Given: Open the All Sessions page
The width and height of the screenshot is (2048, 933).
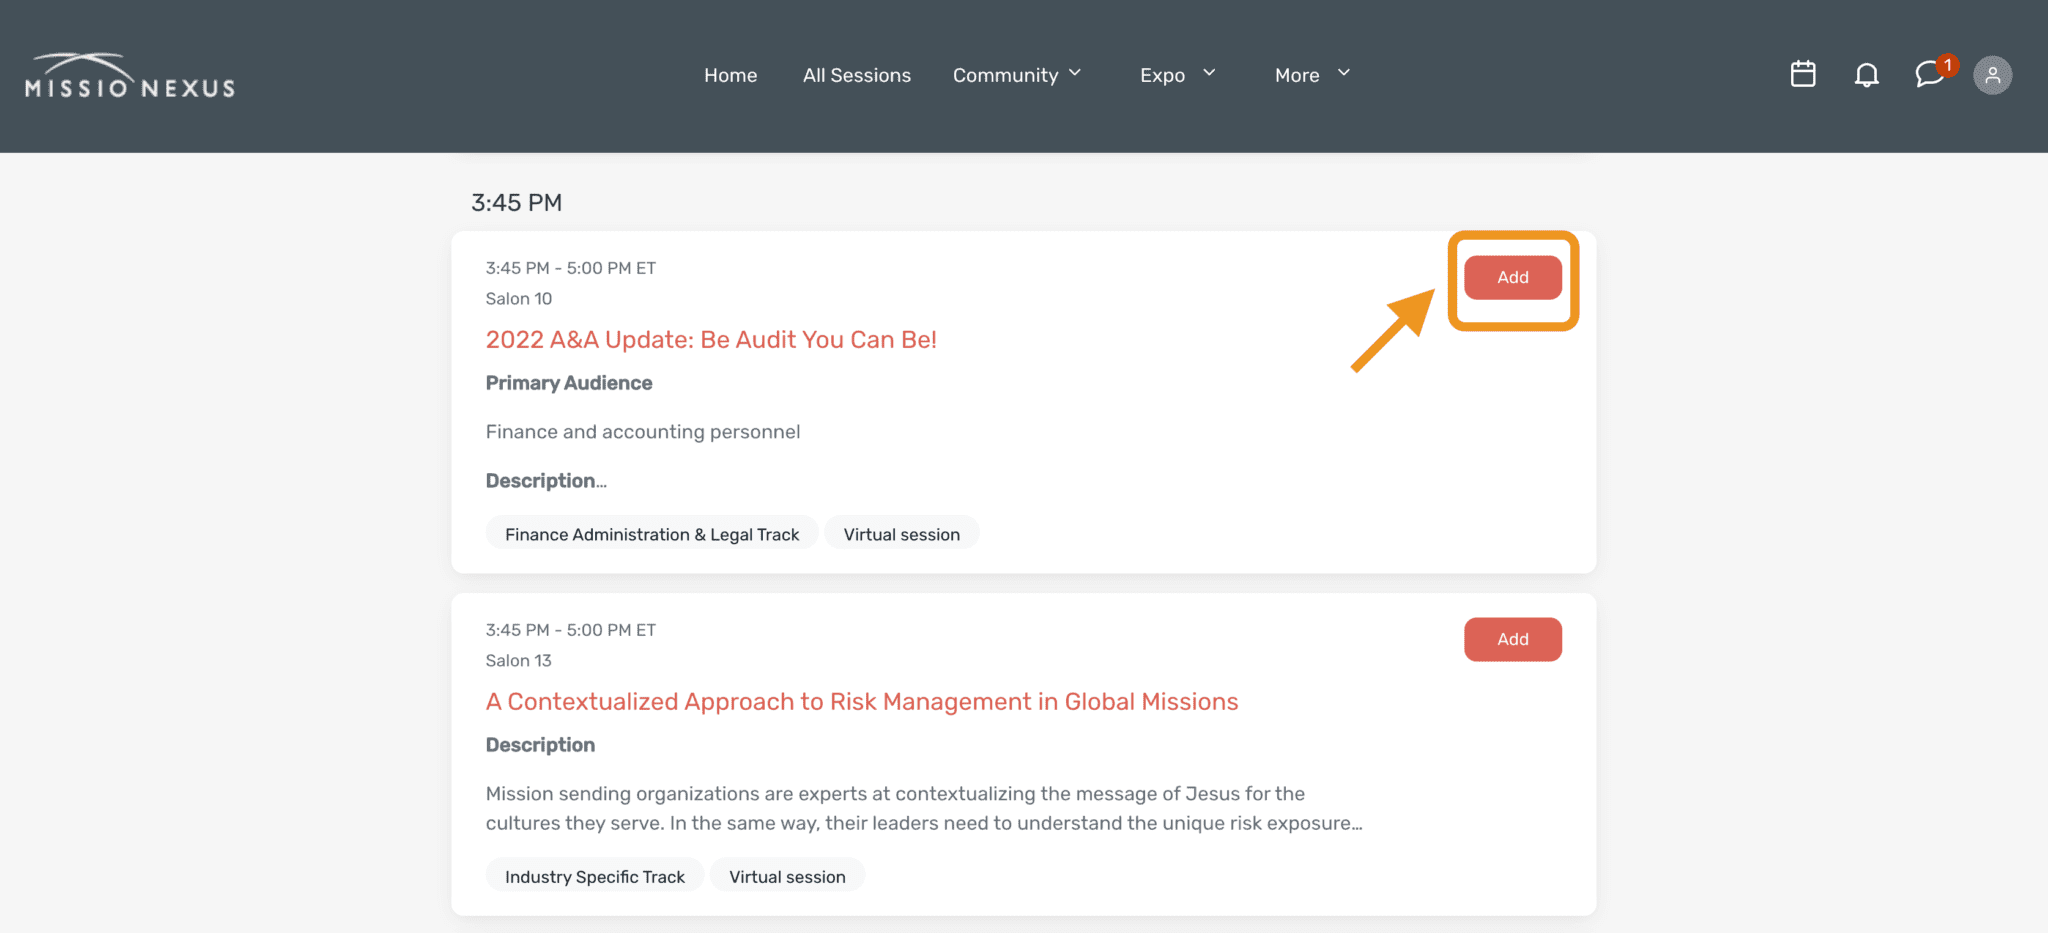Looking at the screenshot, I should pos(856,75).
